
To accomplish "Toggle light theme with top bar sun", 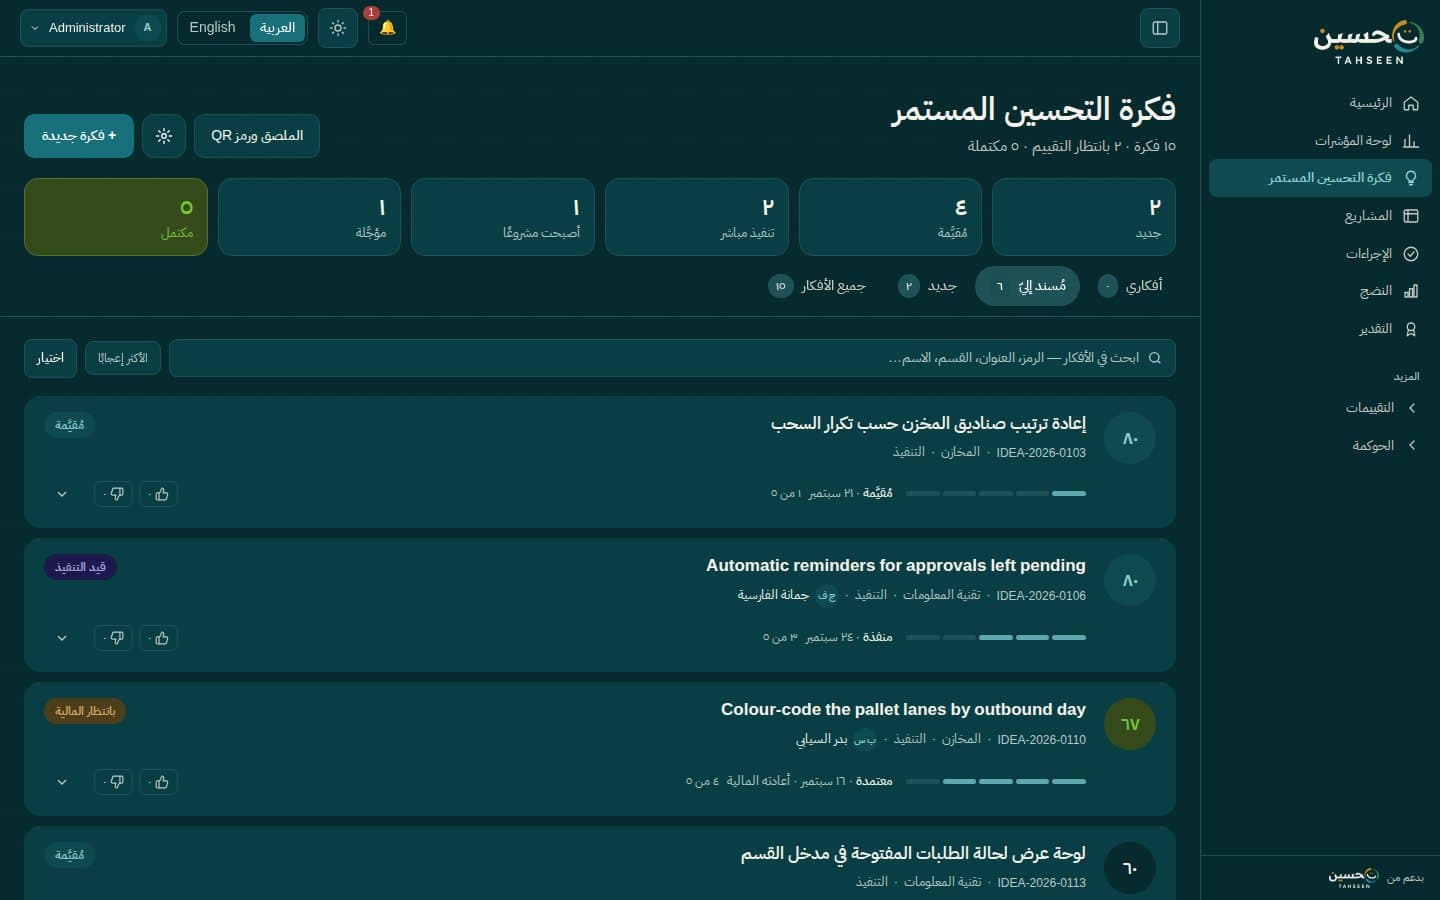I will (338, 28).
